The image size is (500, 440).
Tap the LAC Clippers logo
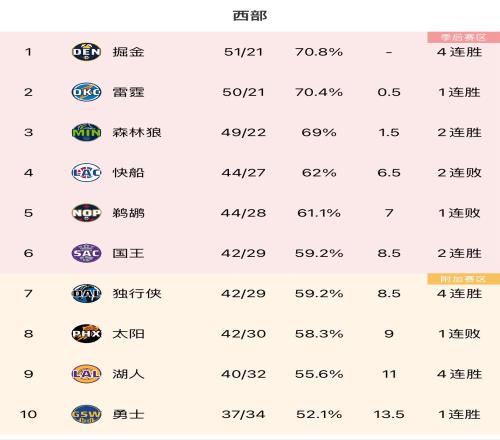coord(86,172)
